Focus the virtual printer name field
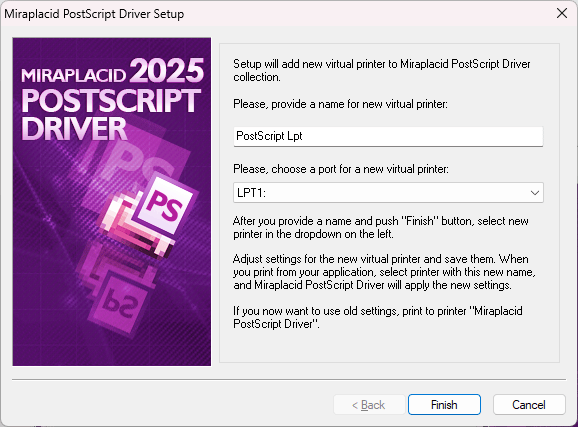578x427 pixels. pyautogui.click(x=388, y=136)
